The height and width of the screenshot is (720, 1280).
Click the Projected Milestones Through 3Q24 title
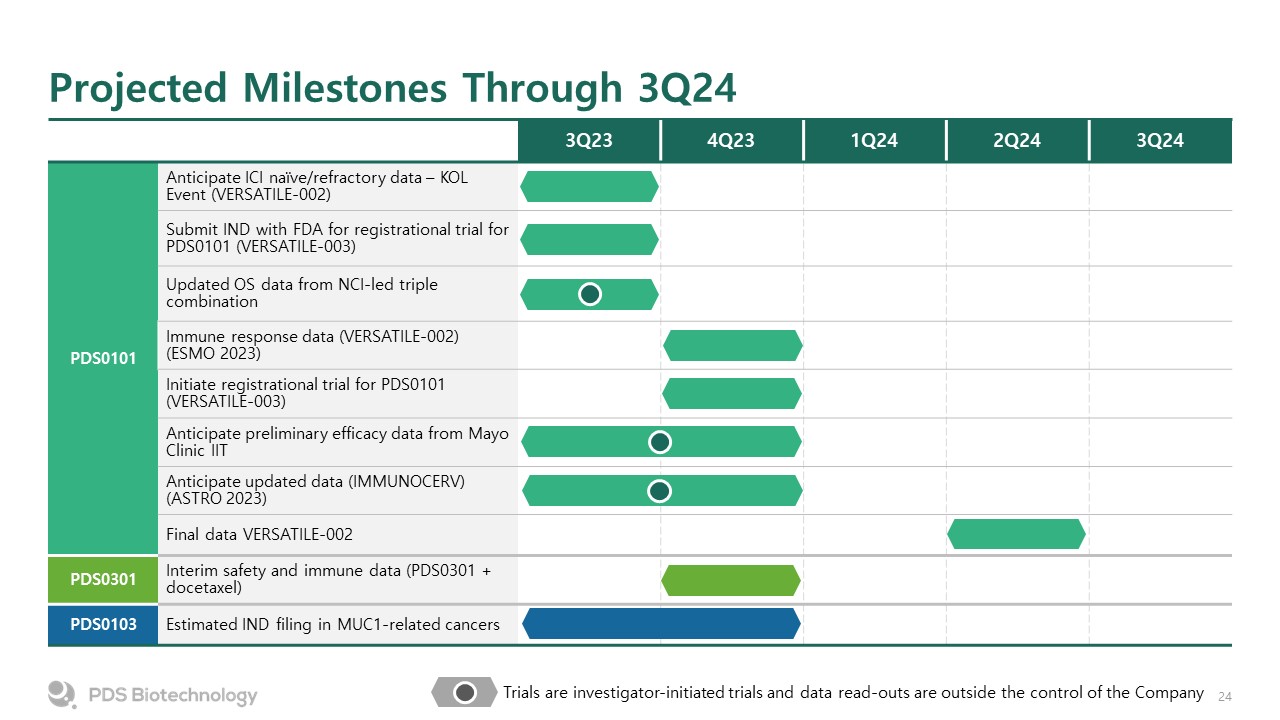(x=393, y=88)
